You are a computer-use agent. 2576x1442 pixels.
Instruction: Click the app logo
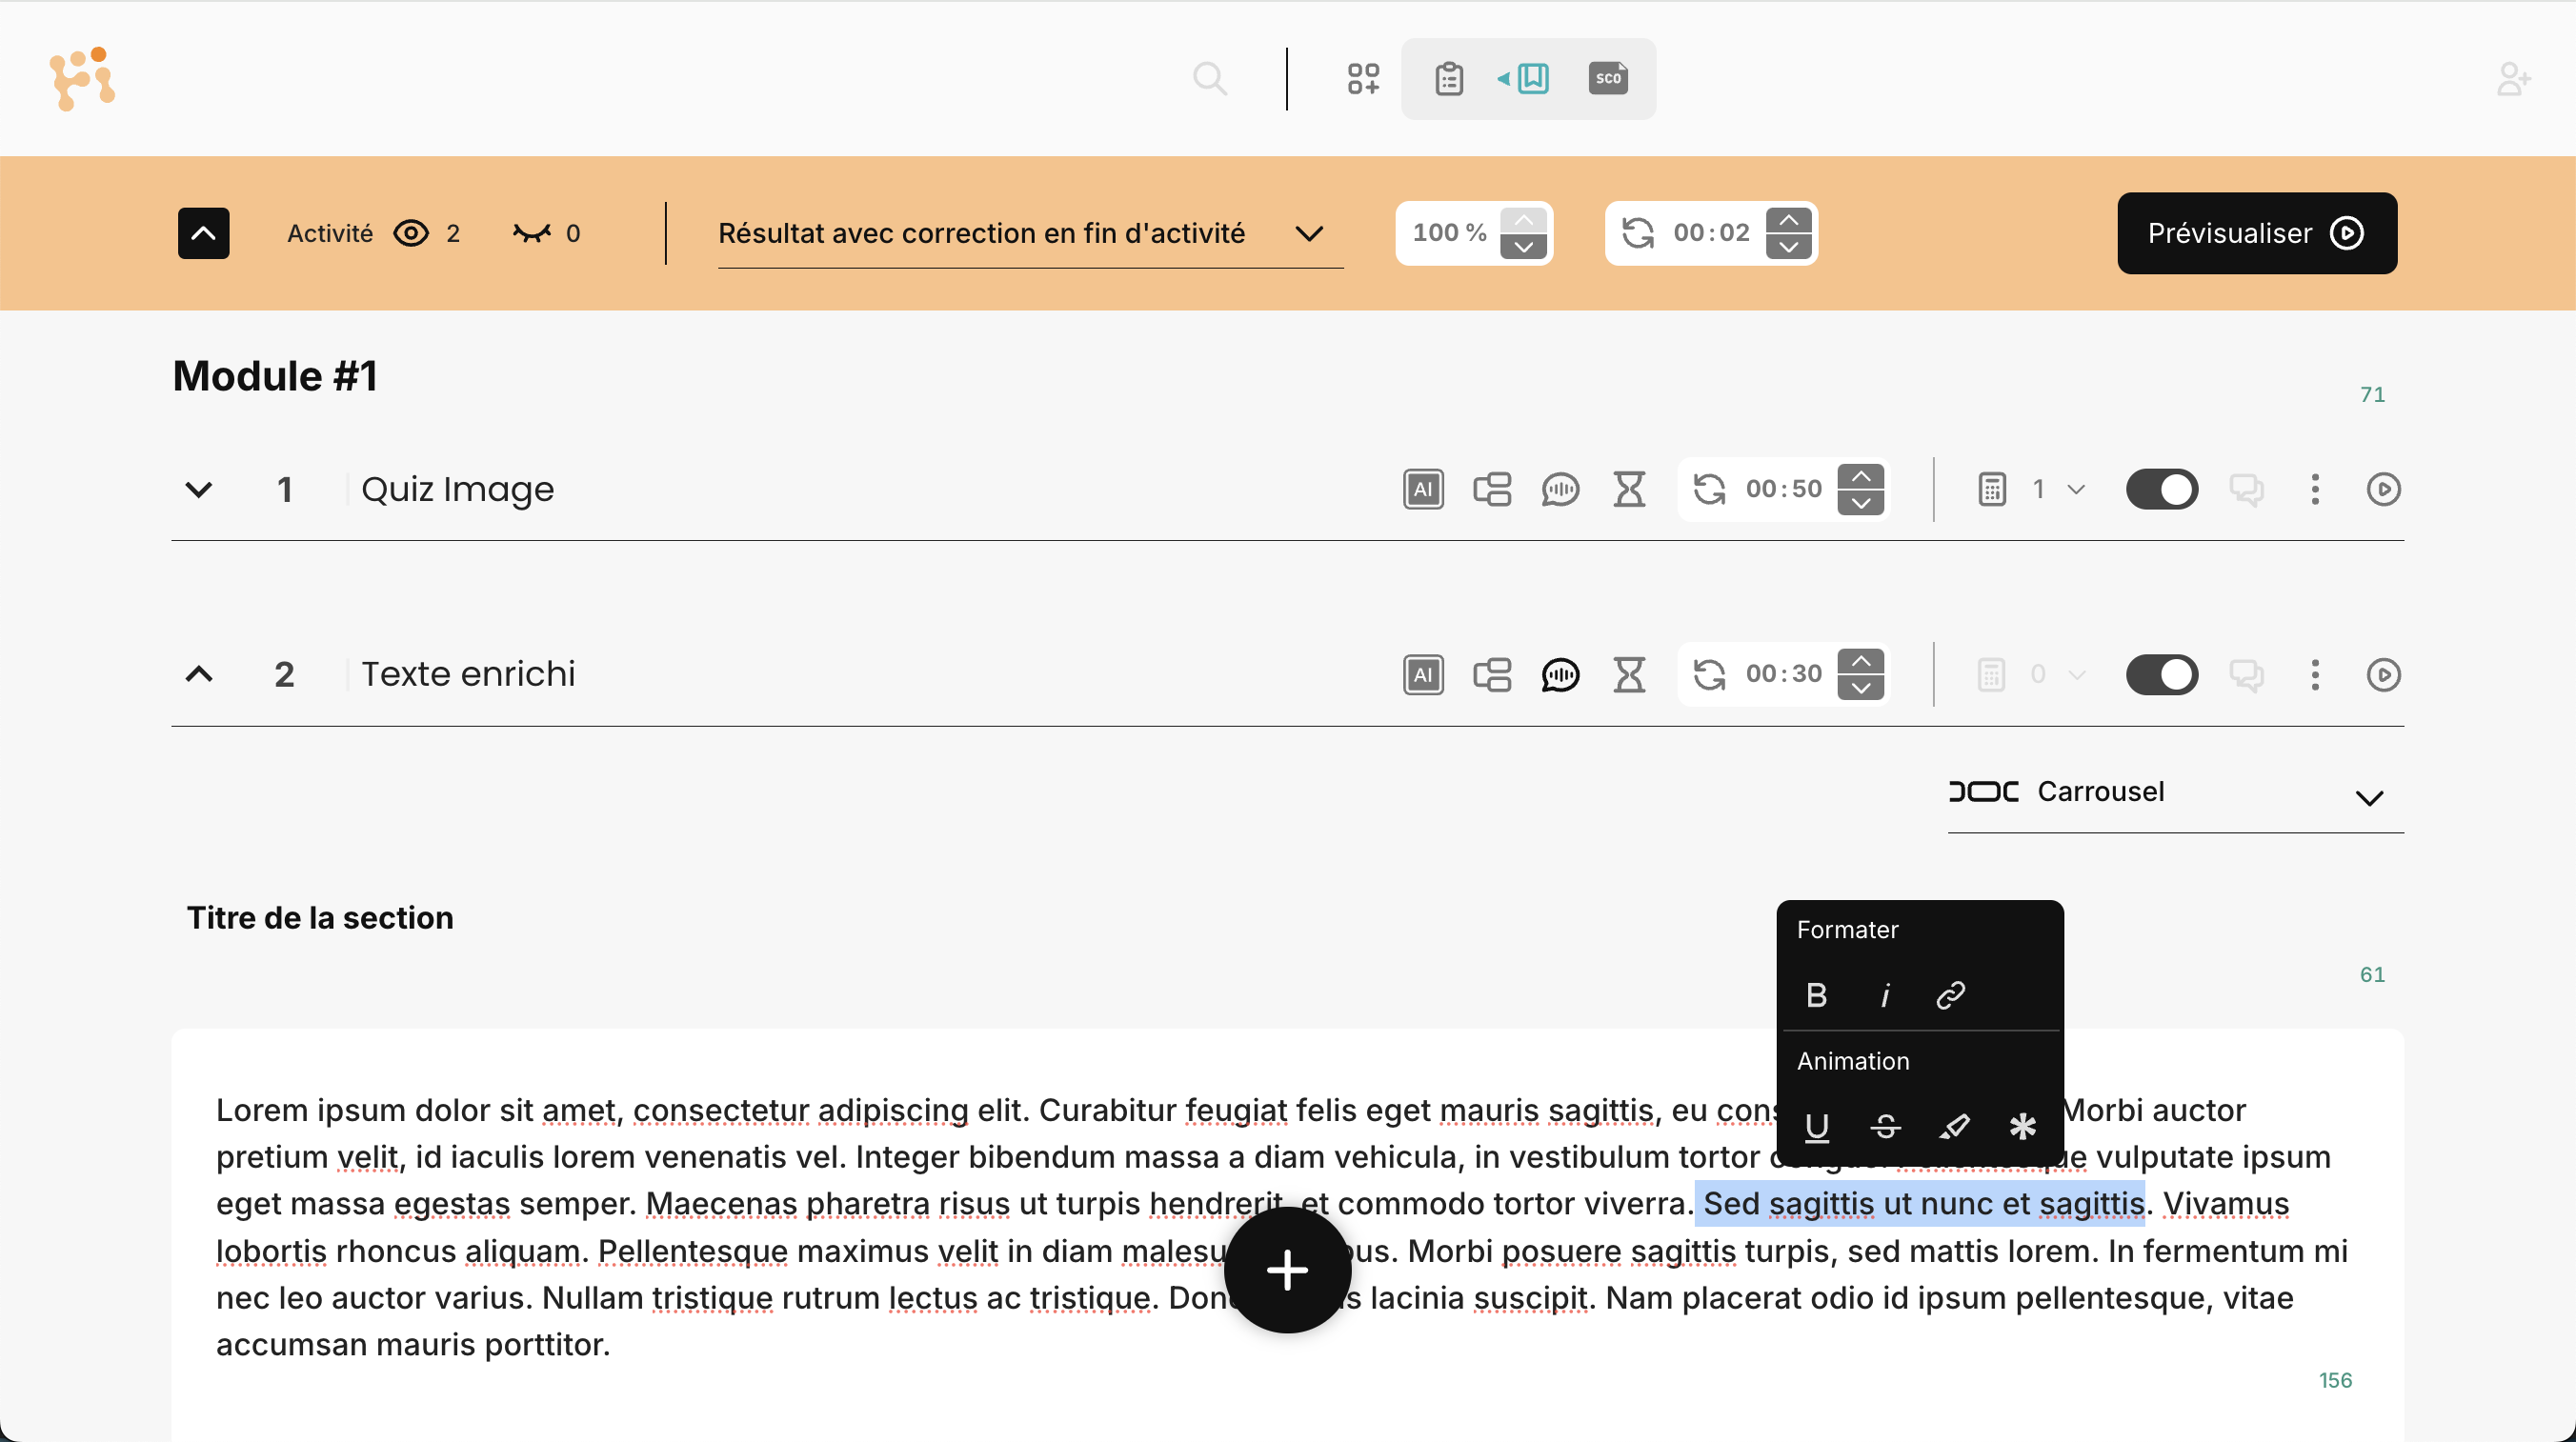coord(83,78)
